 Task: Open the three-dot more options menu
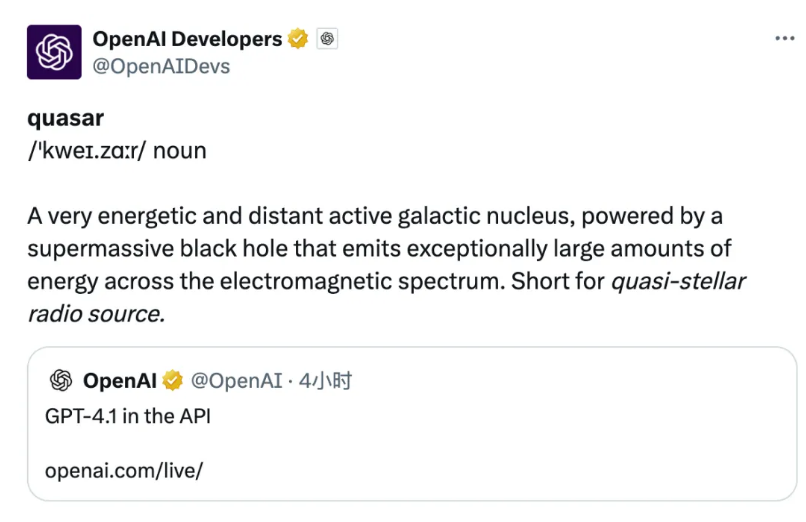point(785,39)
